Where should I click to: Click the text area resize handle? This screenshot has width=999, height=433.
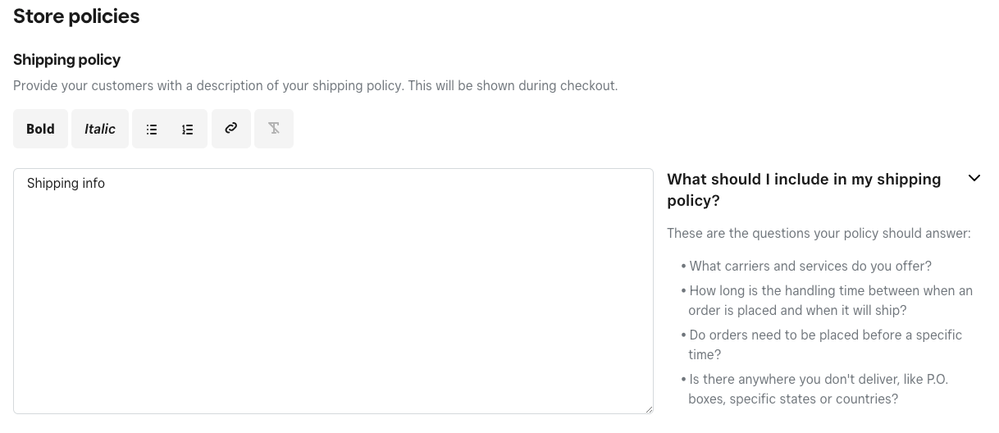(648, 408)
